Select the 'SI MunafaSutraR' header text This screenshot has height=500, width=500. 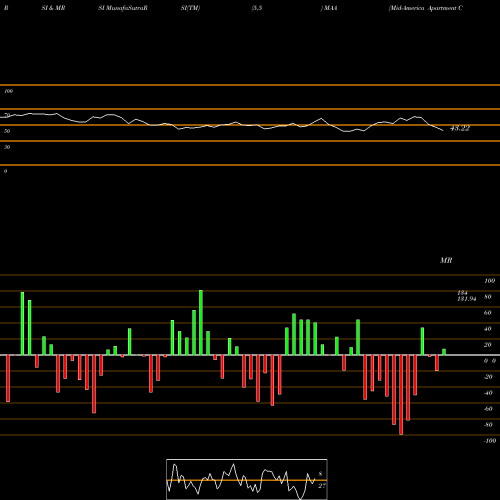point(123,8)
